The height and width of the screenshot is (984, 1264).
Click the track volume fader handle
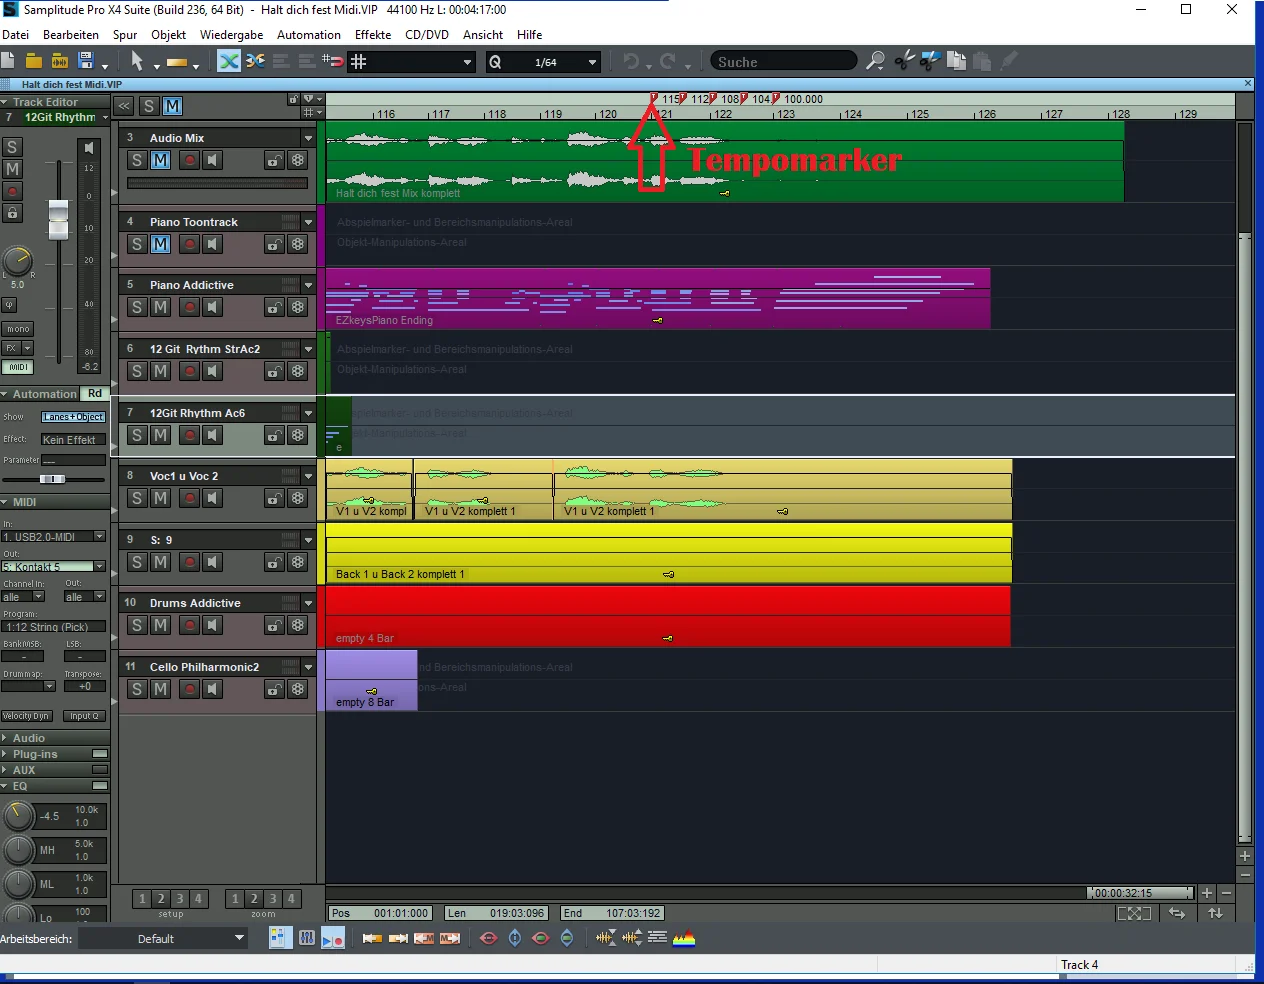[x=59, y=219]
